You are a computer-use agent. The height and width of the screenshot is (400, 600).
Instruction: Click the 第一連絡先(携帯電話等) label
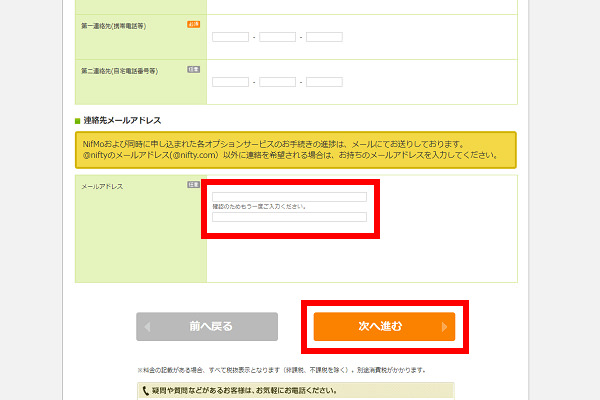(113, 26)
